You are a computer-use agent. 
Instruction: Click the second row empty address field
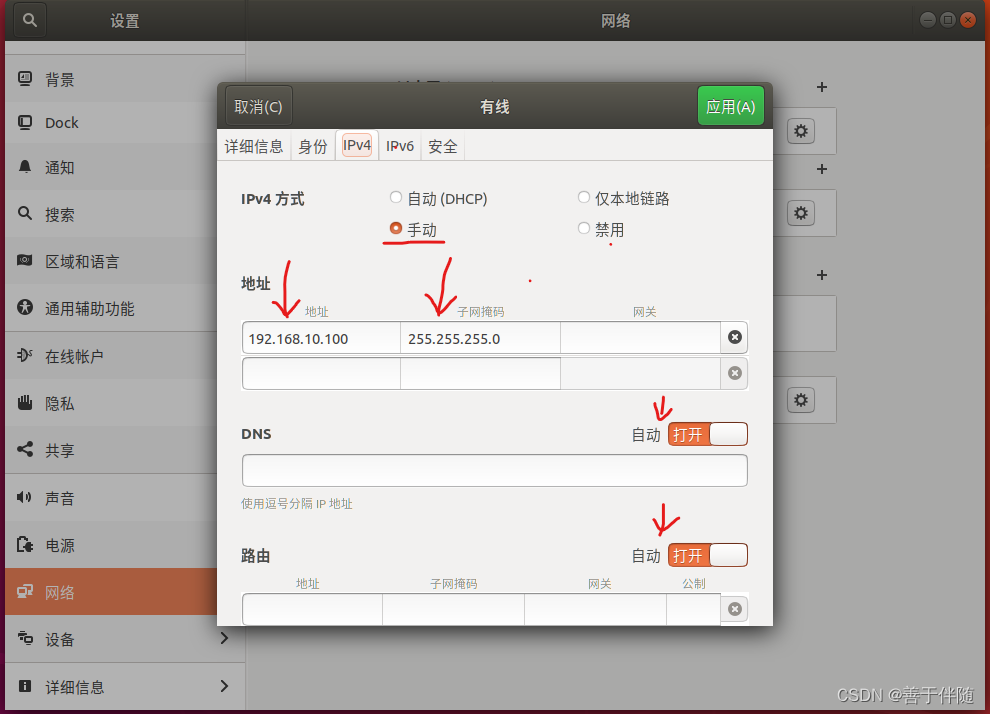[321, 374]
